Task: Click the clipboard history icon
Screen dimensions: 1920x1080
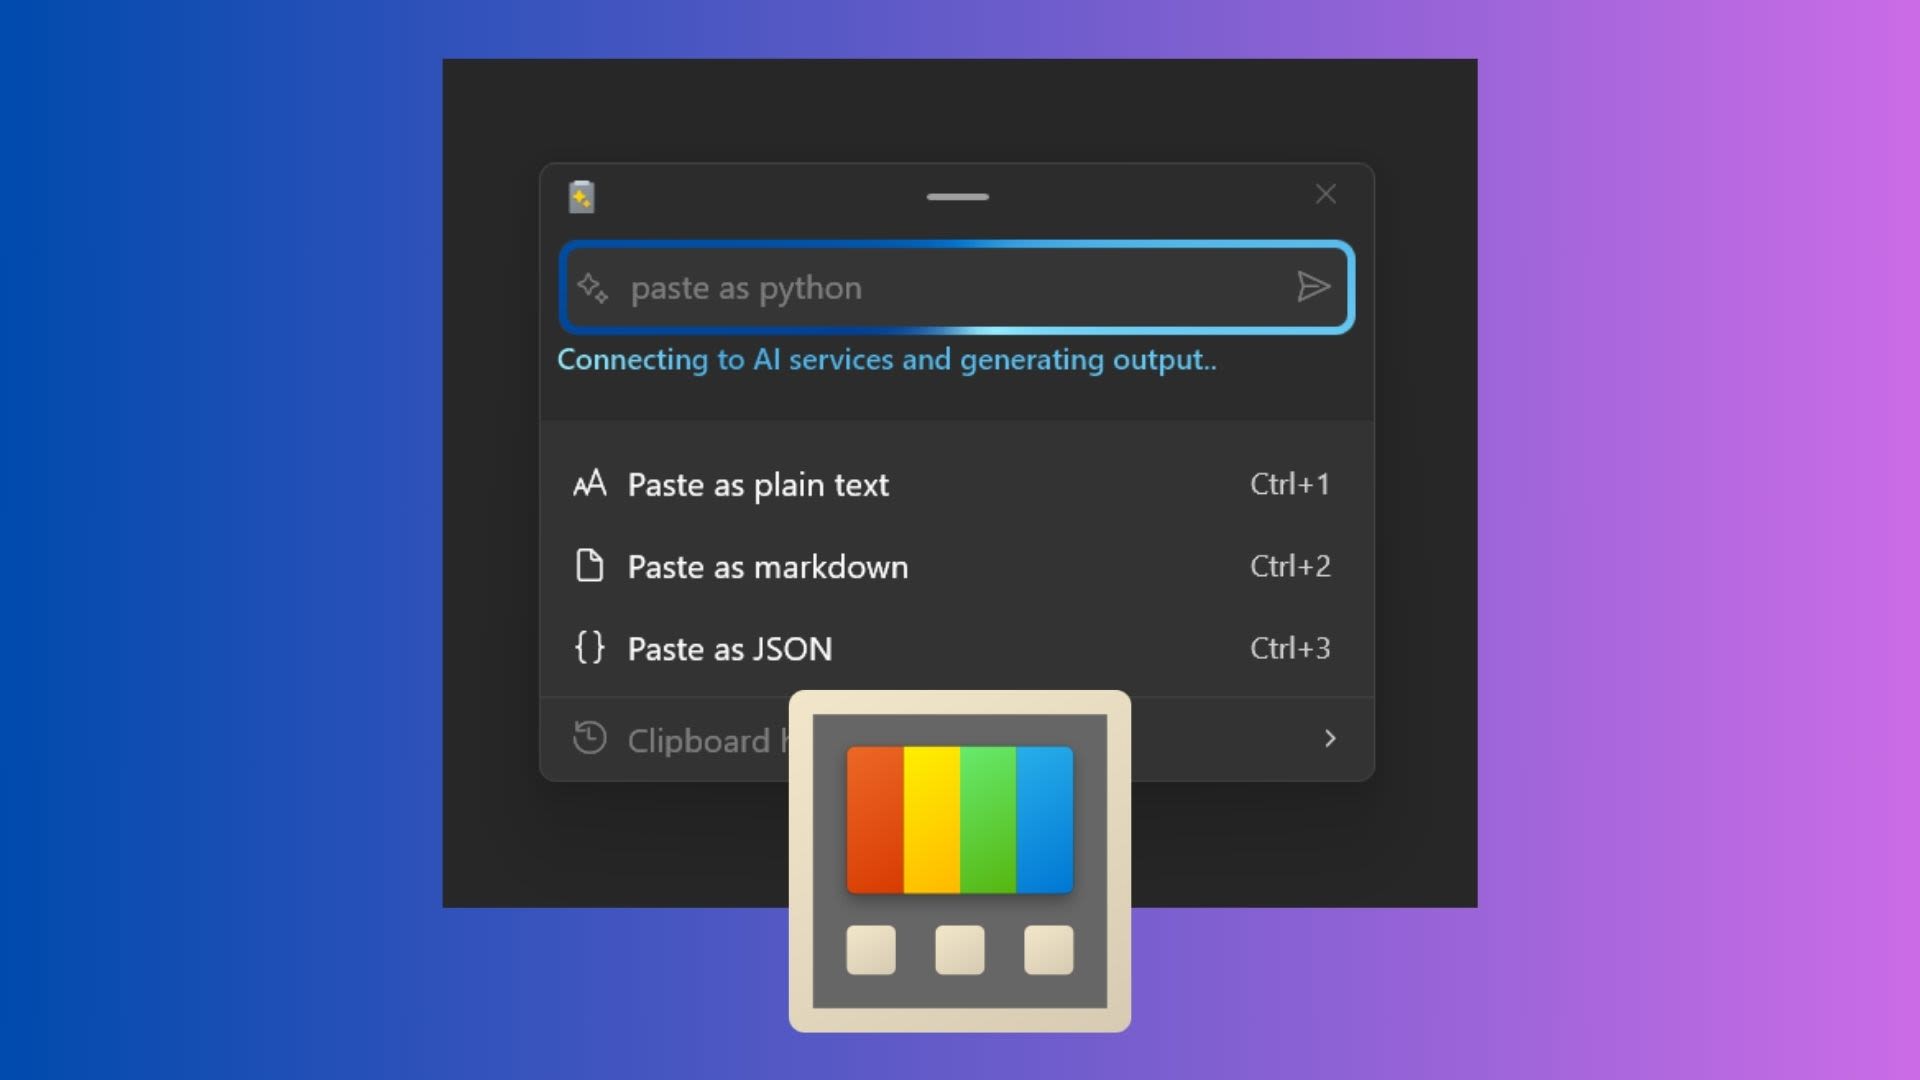Action: [x=589, y=738]
